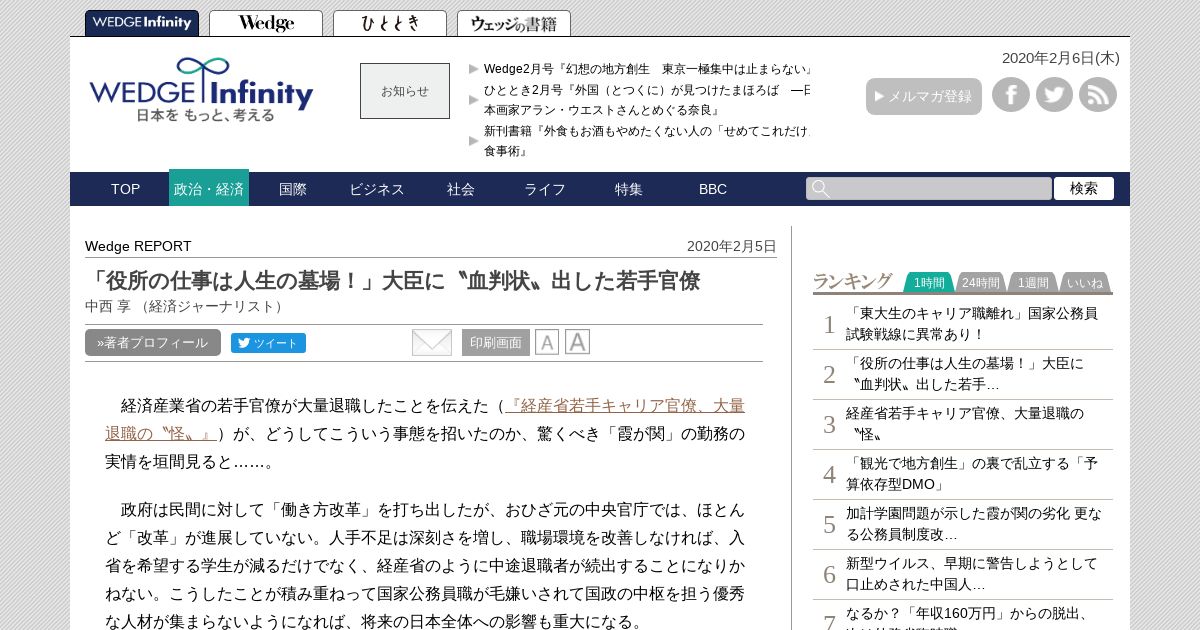This screenshot has height=630, width=1200.
Task: Focus the site search input field
Action: pos(929,189)
